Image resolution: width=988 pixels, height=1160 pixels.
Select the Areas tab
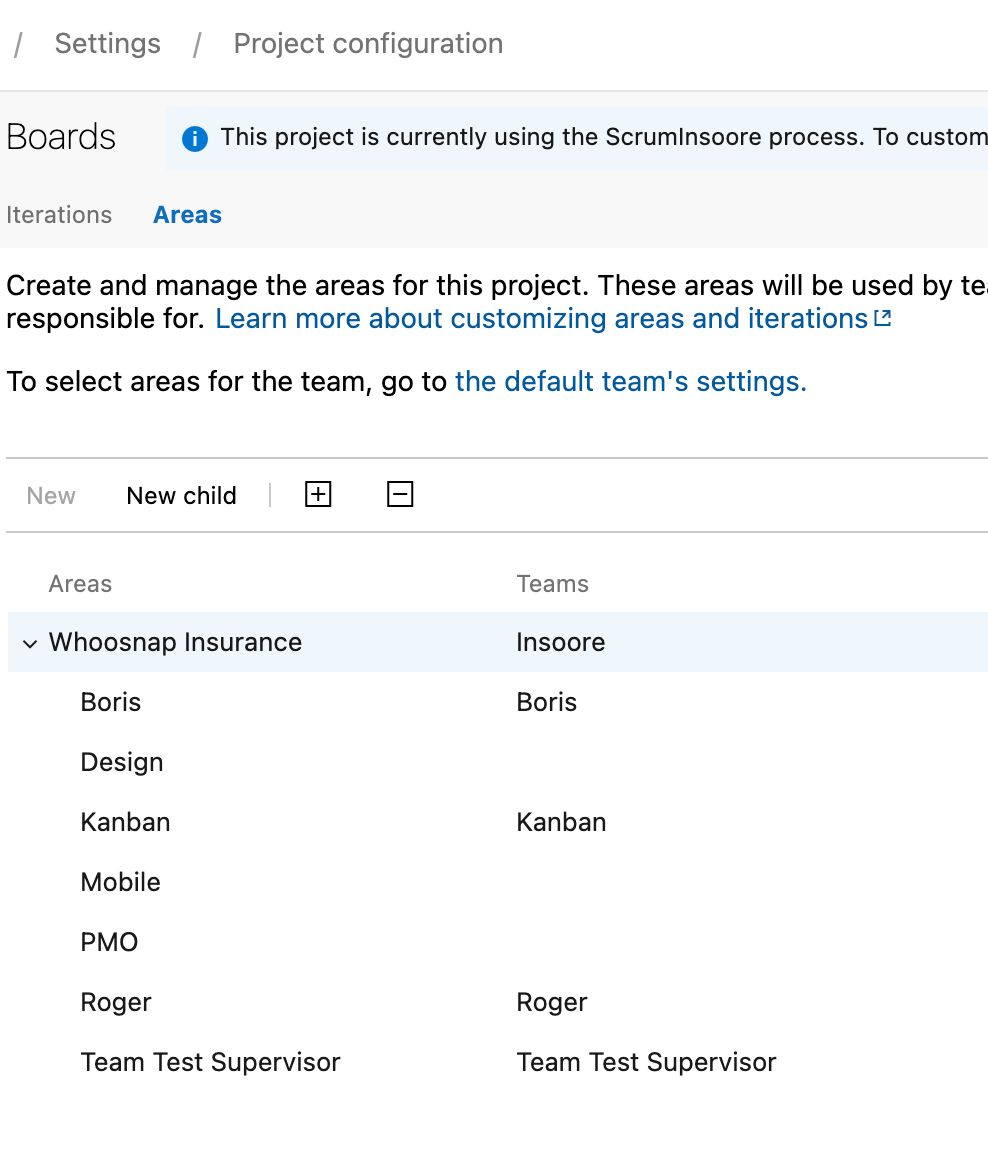[187, 215]
